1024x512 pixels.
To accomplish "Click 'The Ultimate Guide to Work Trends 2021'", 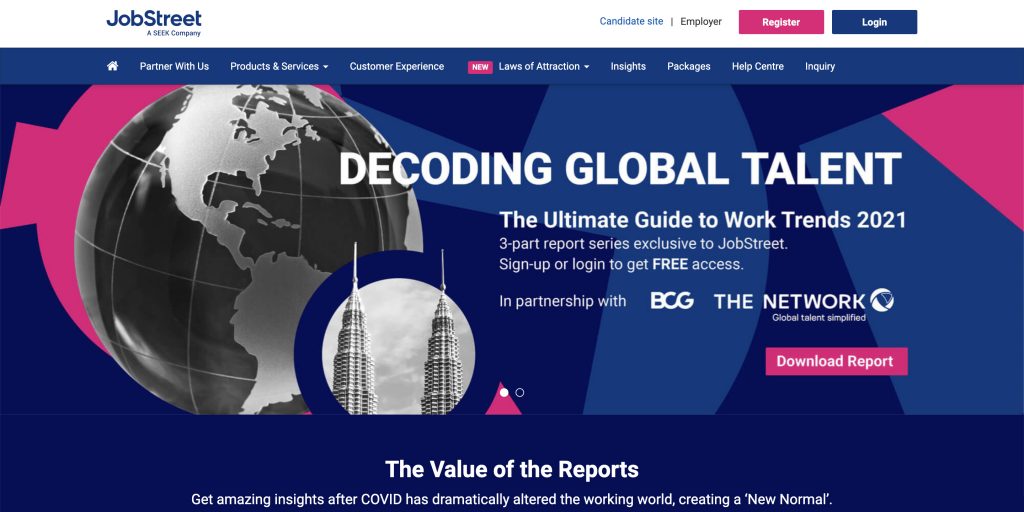I will point(703,220).
